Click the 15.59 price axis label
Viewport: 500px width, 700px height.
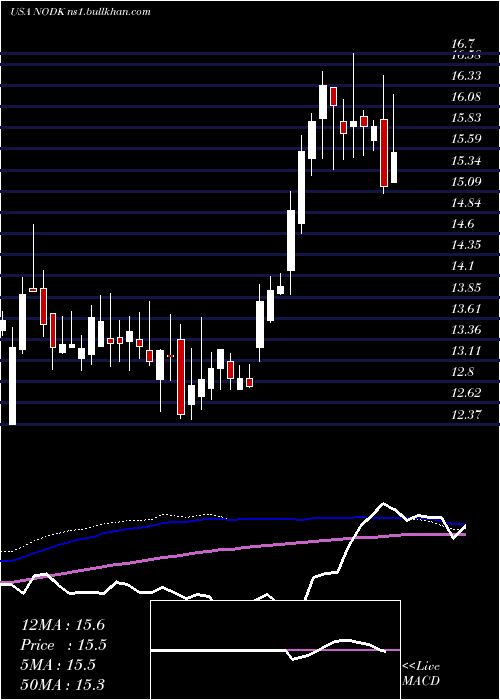[x=466, y=139]
